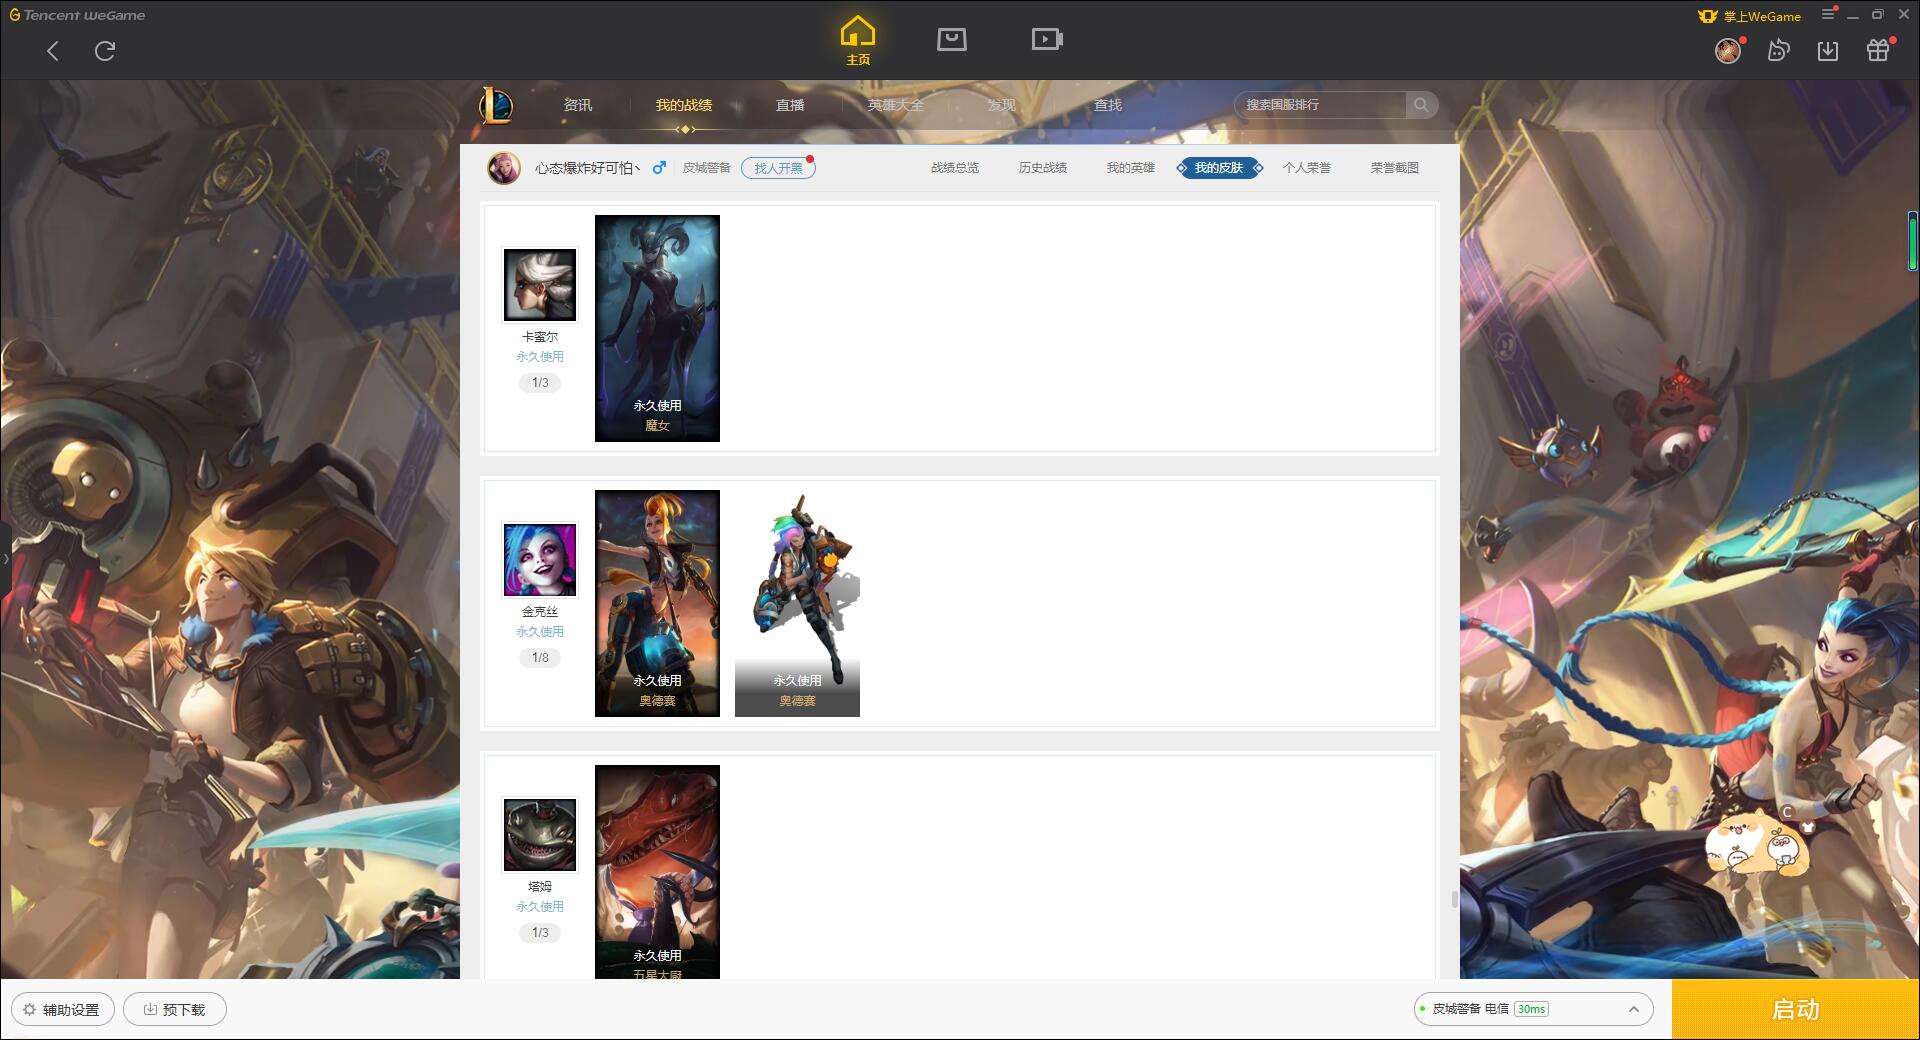Open the 我的战绩 tab
The height and width of the screenshot is (1040, 1920).
pyautogui.click(x=684, y=105)
